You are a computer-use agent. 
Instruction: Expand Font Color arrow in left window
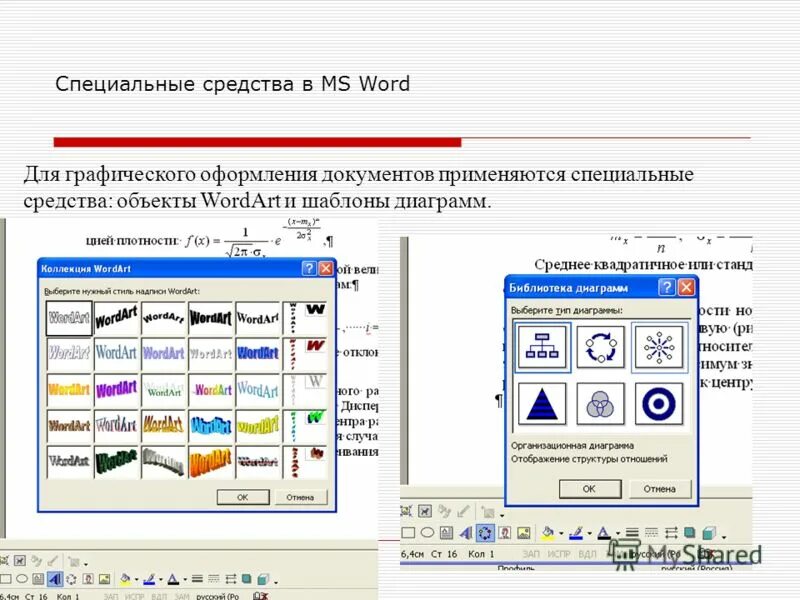185,580
